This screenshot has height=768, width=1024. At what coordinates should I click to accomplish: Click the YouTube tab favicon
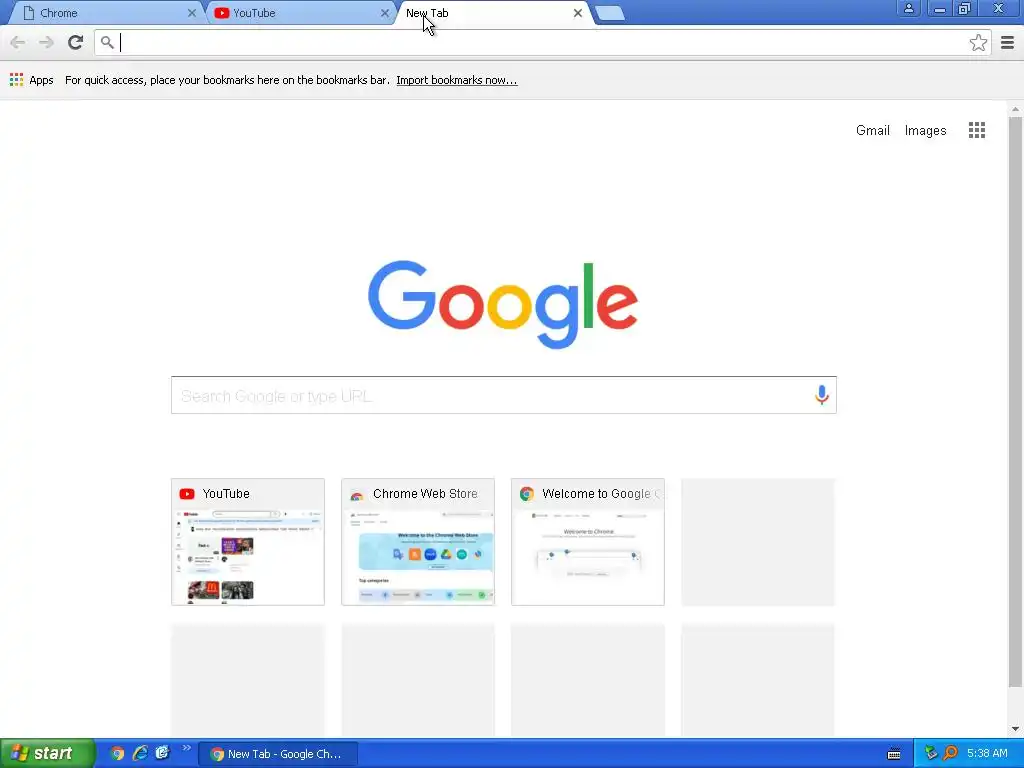pos(222,13)
